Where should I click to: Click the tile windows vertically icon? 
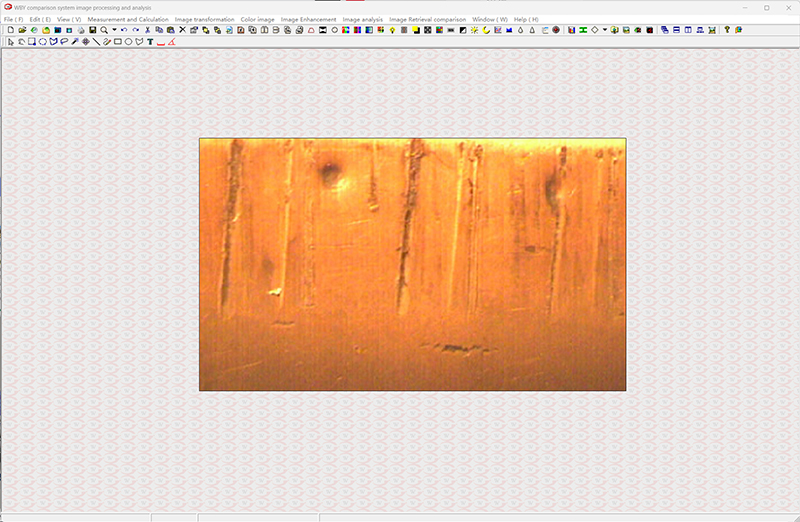pos(688,30)
